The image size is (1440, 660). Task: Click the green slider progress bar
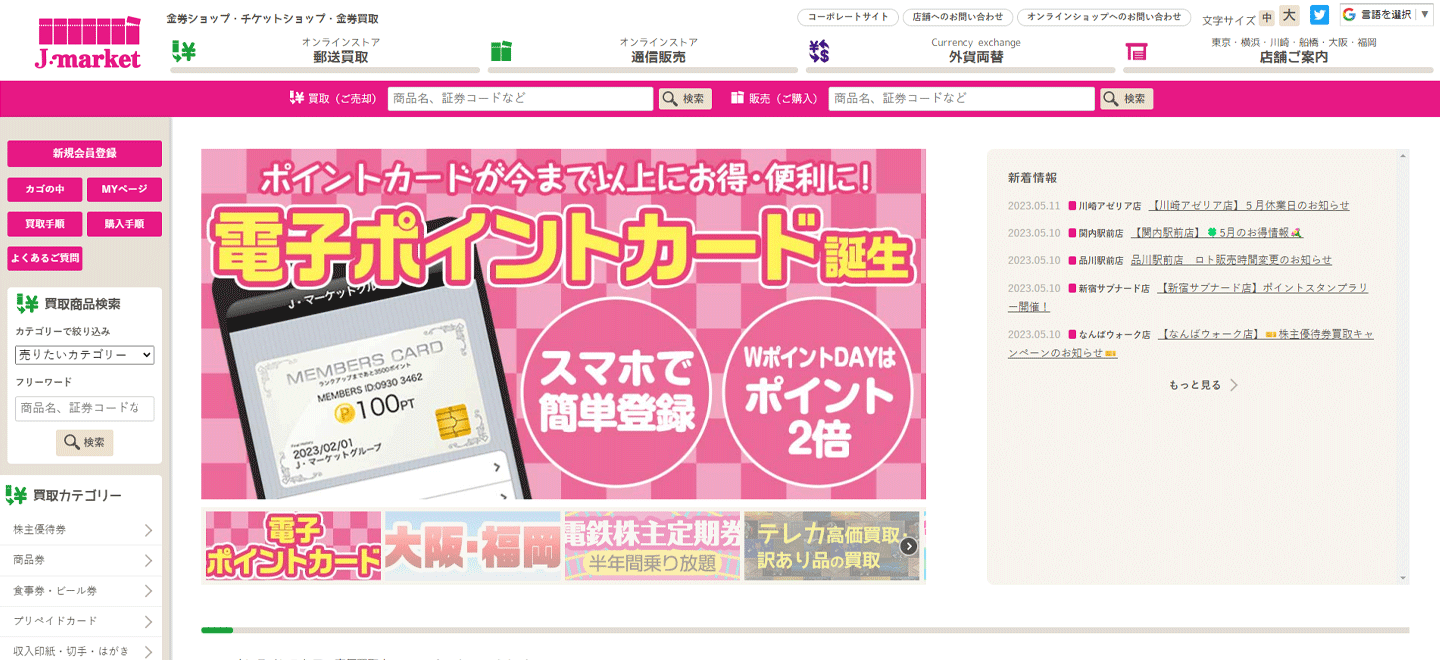click(x=217, y=630)
